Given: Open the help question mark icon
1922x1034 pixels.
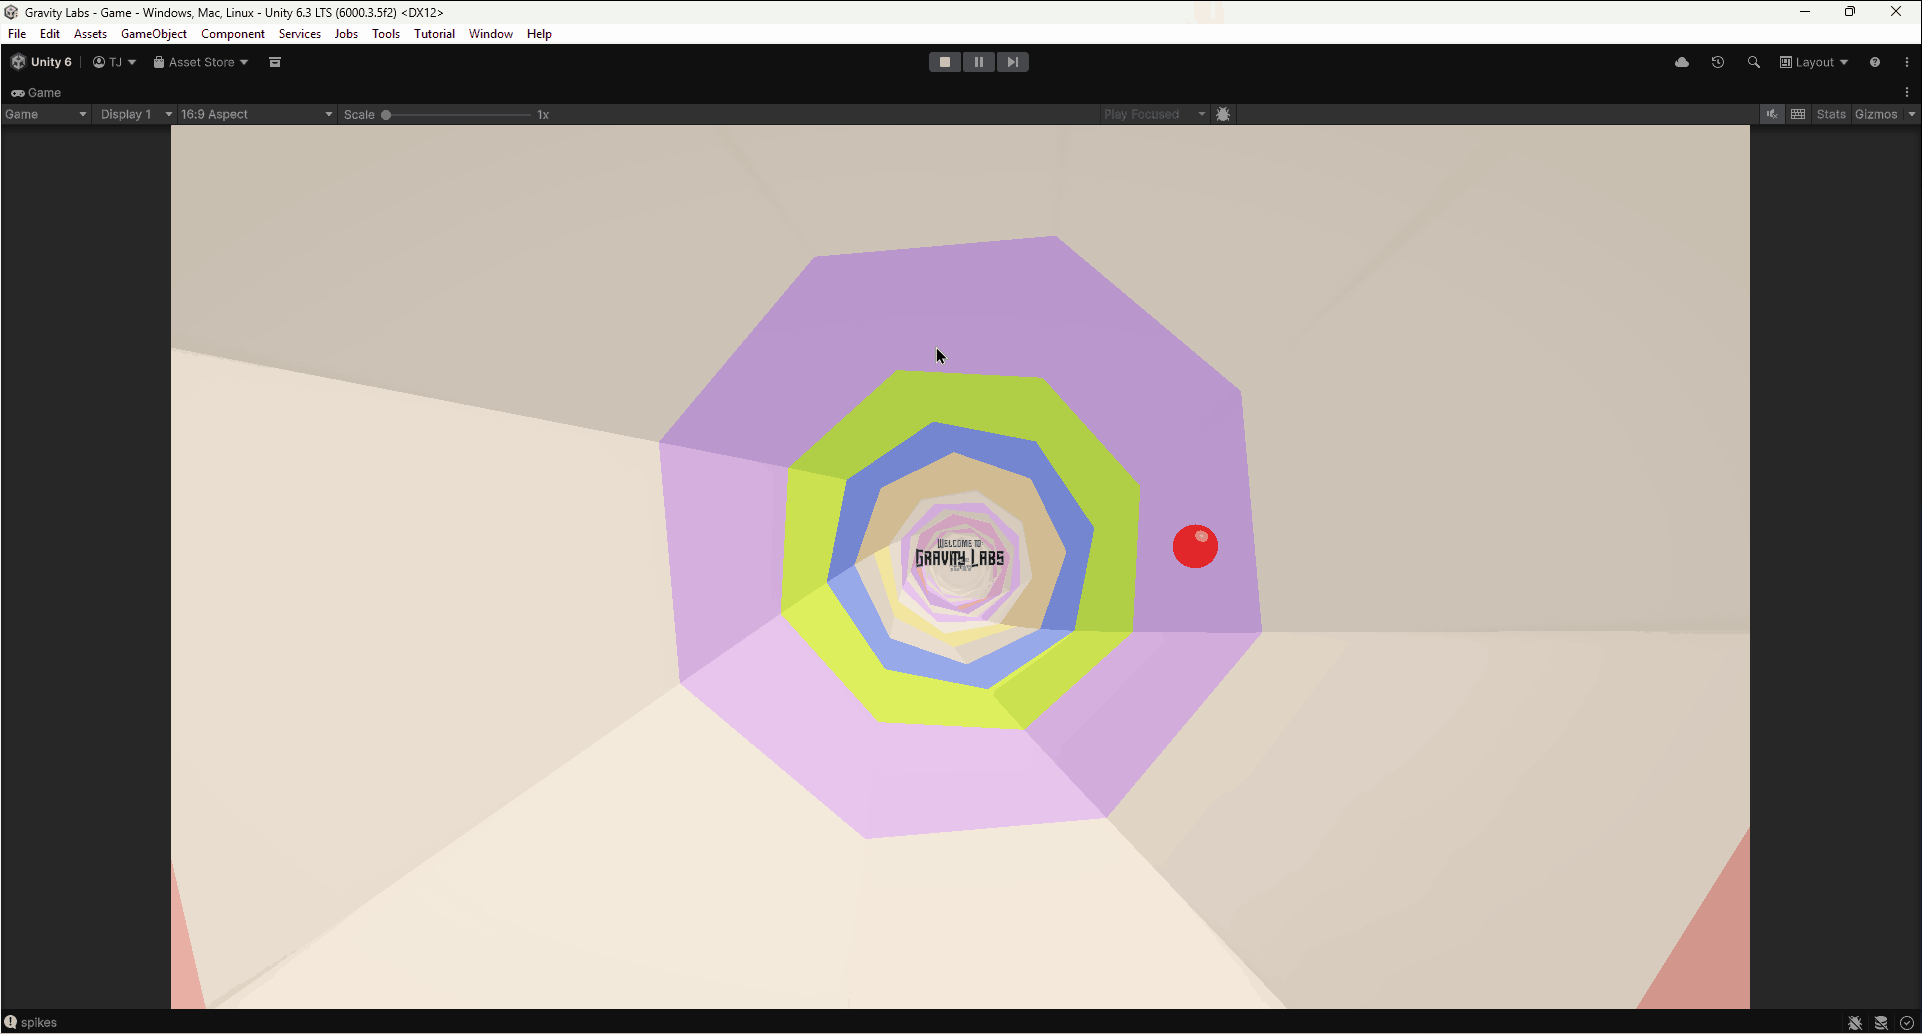Looking at the screenshot, I should [1875, 62].
